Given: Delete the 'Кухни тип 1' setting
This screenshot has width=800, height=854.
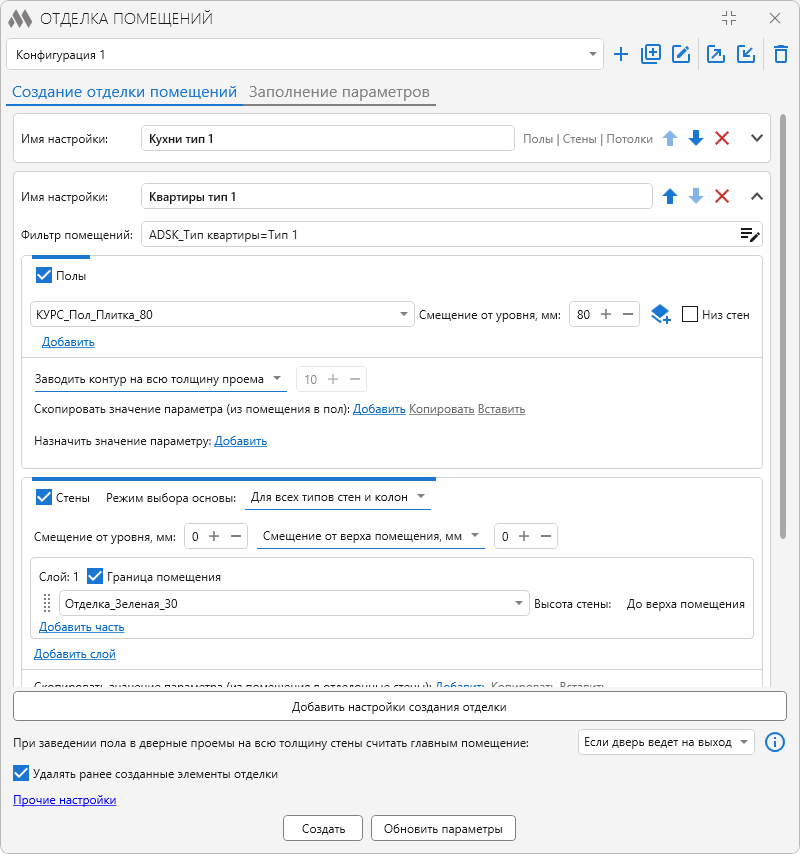Looking at the screenshot, I should [722, 138].
